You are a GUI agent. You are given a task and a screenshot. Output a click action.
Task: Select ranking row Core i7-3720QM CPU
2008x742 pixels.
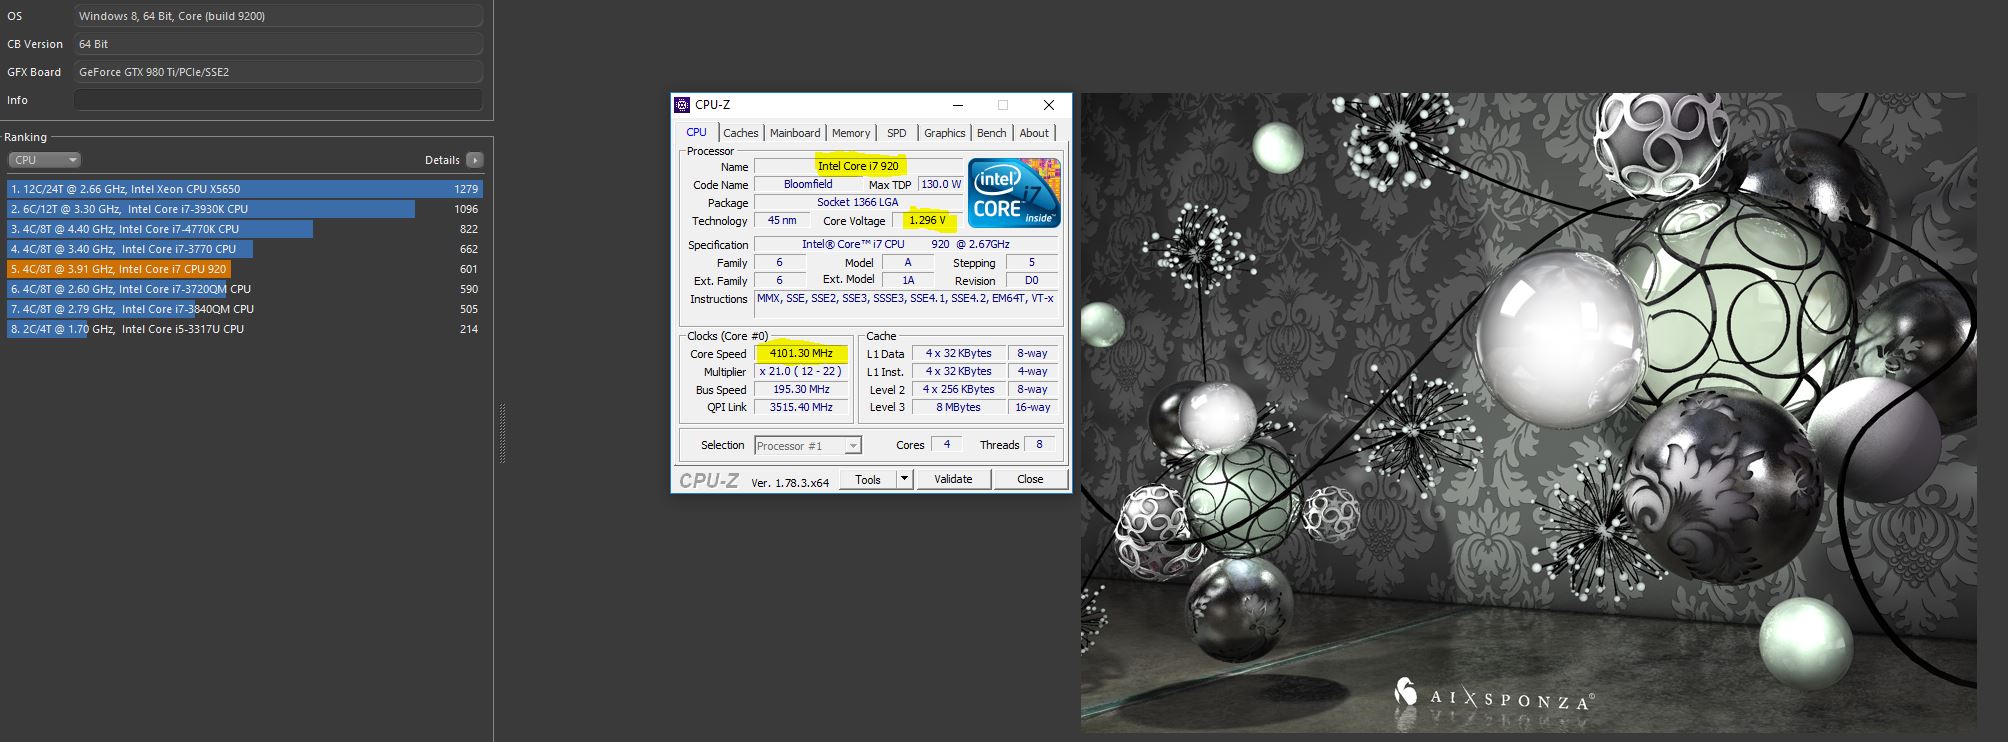tap(245, 289)
